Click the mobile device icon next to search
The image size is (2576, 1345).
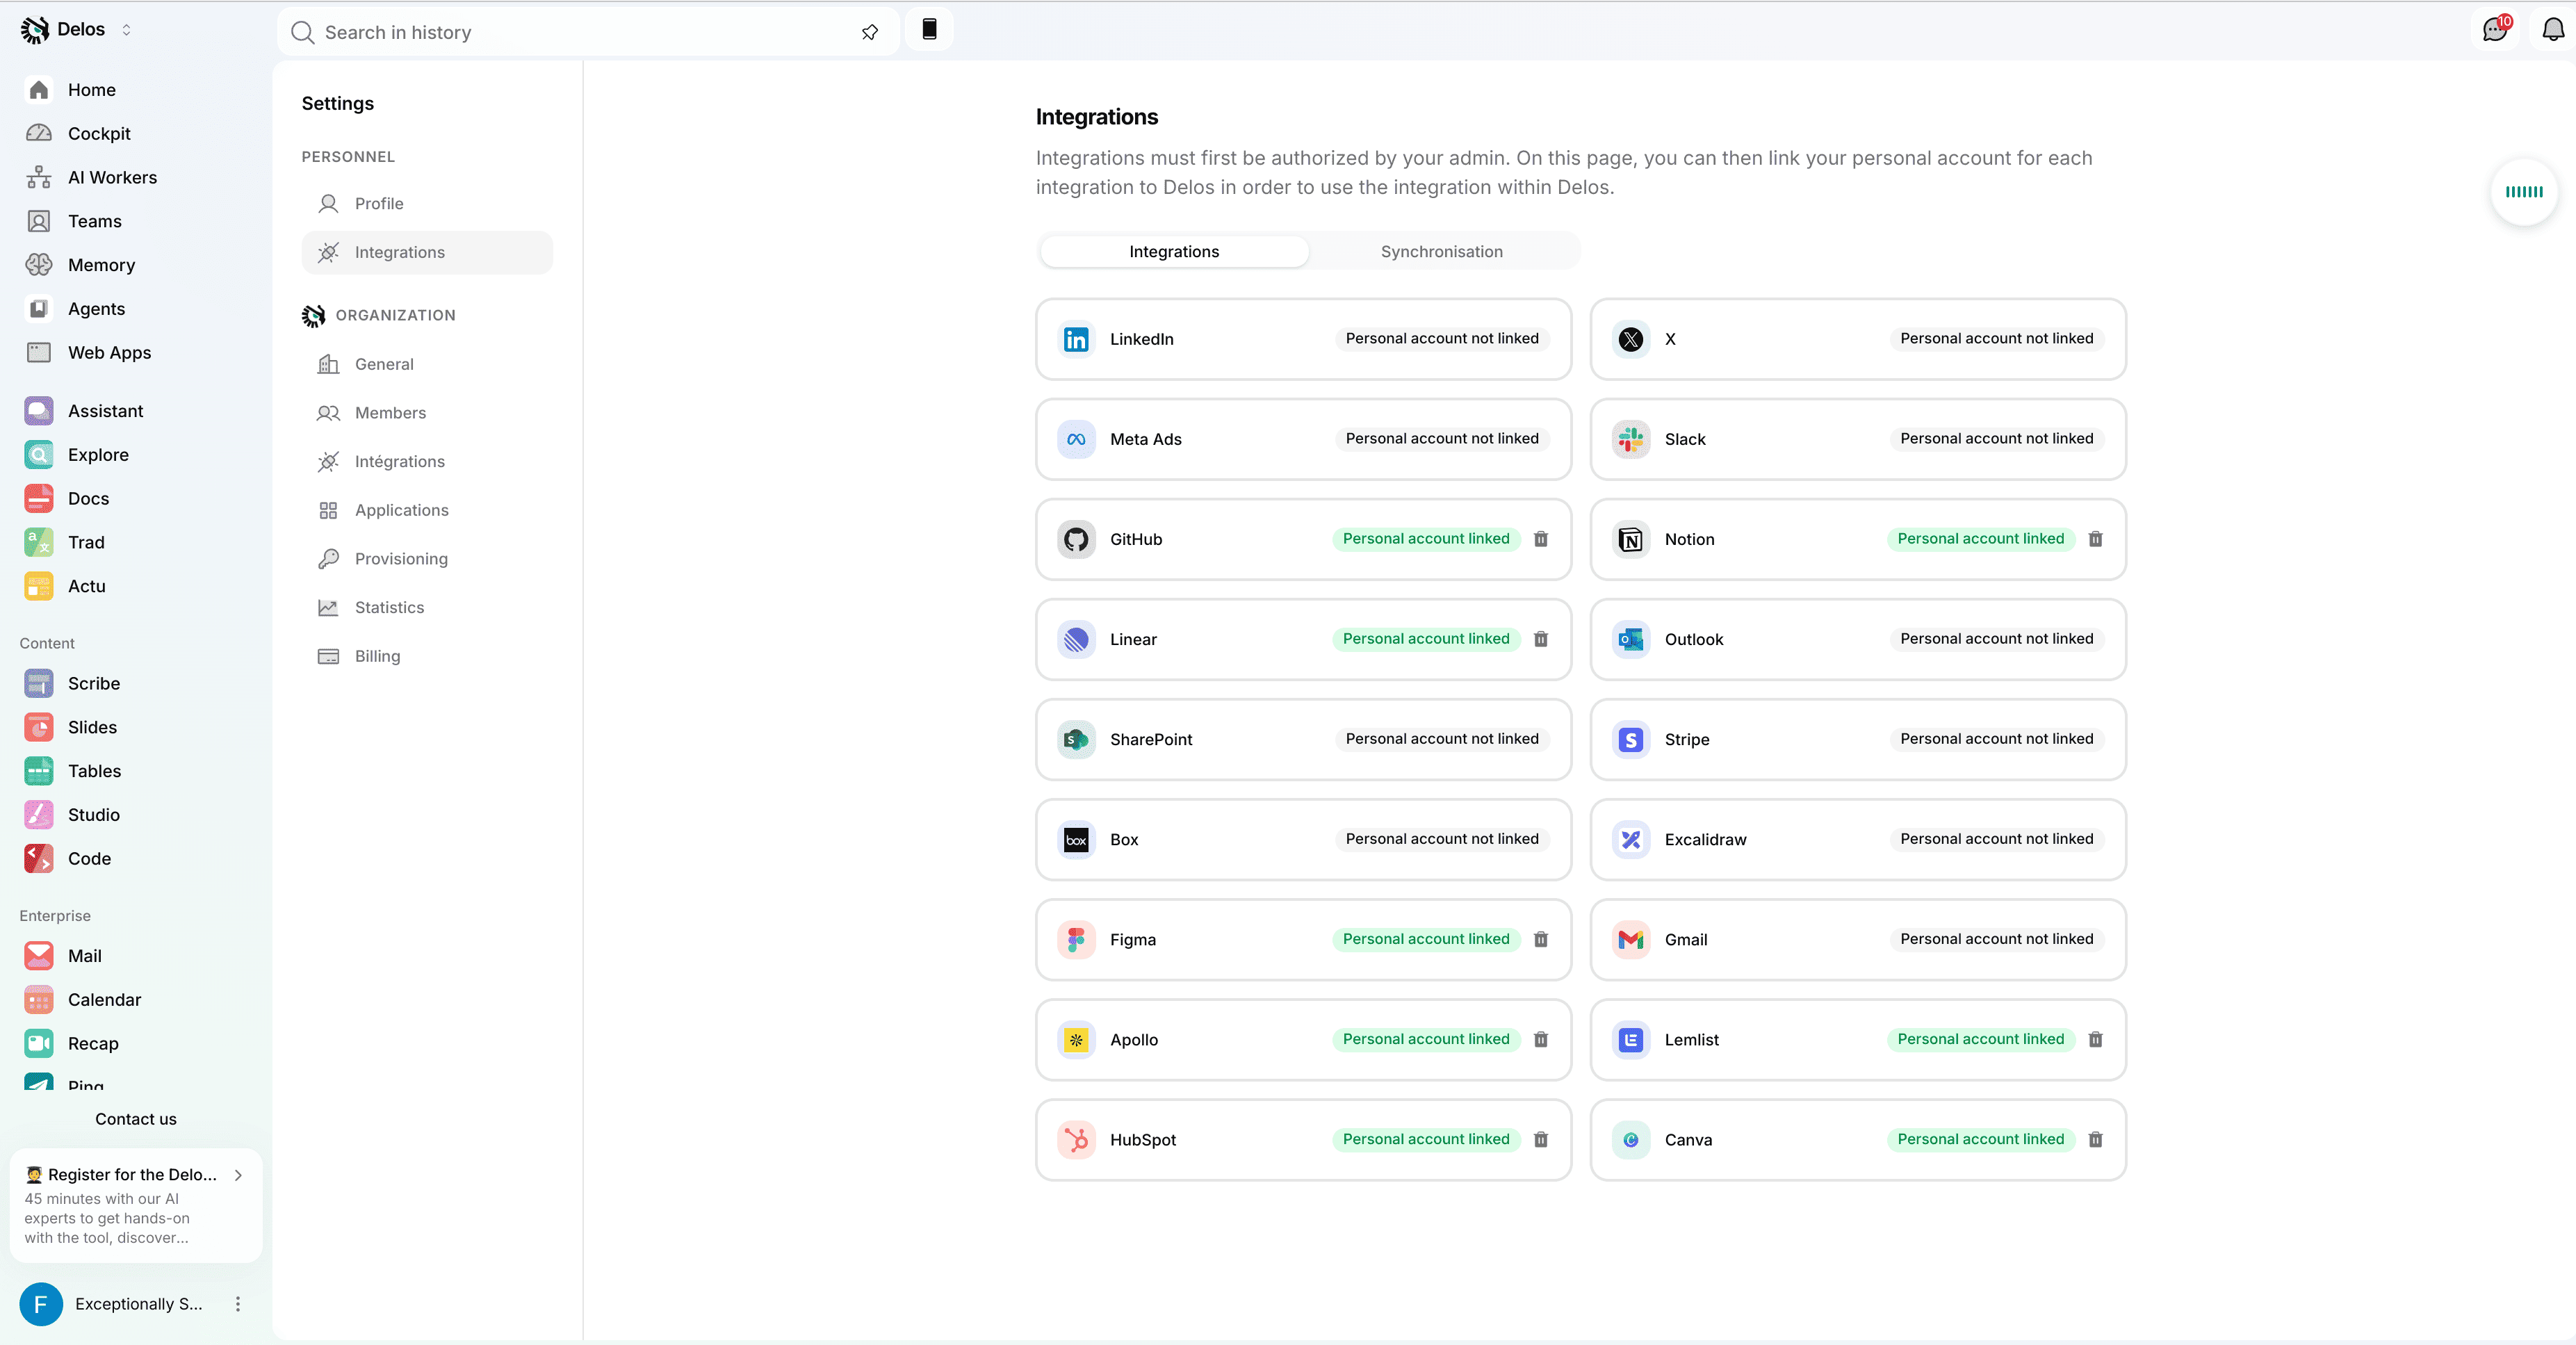[x=929, y=30]
